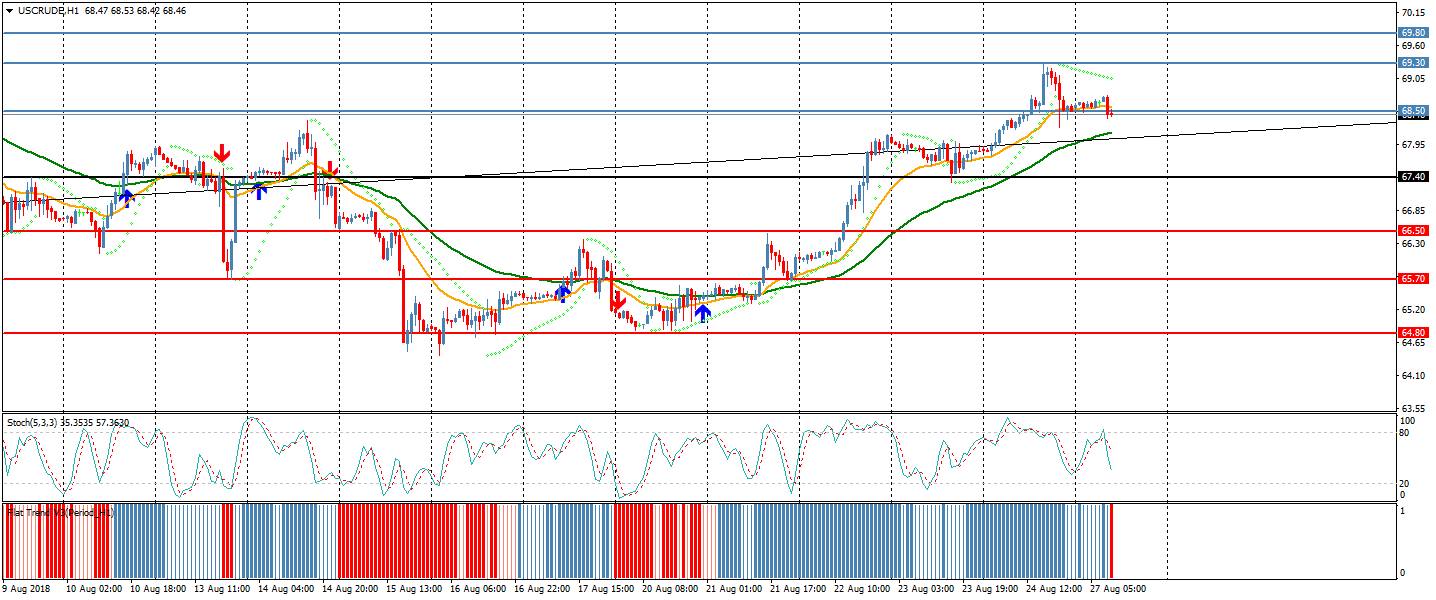Click the USCRUDE,H1 symbol title text
This screenshot has height=600, width=1436.
tap(49, 10)
